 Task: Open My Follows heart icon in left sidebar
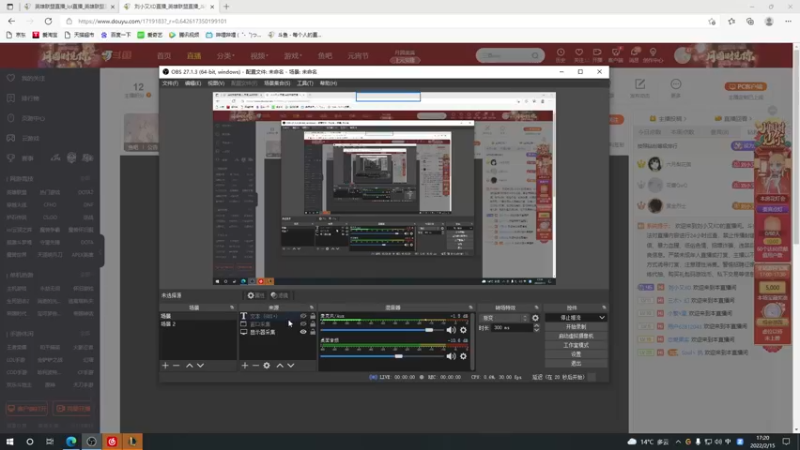11,79
